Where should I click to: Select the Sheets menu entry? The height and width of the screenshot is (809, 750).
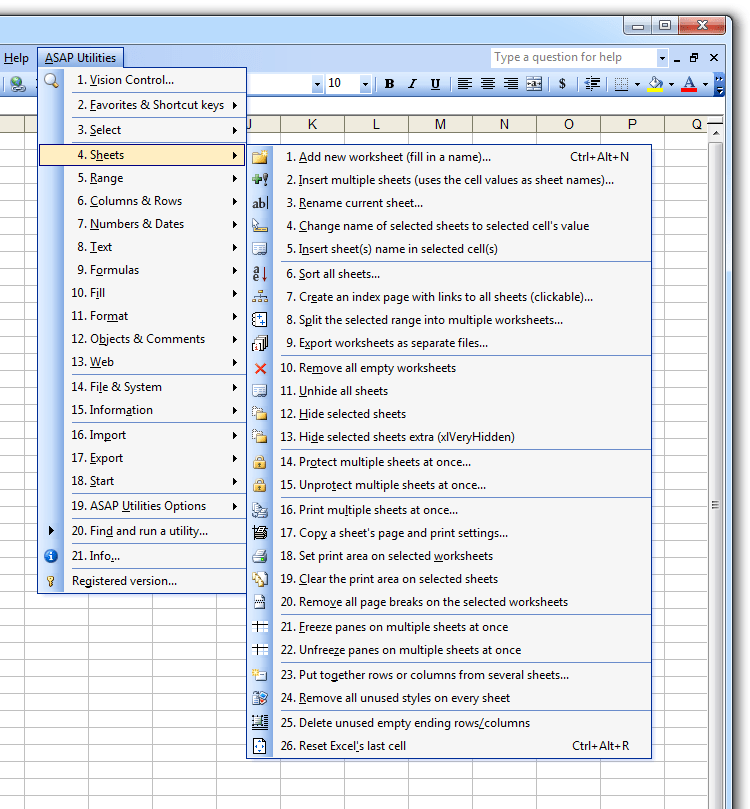(142, 155)
